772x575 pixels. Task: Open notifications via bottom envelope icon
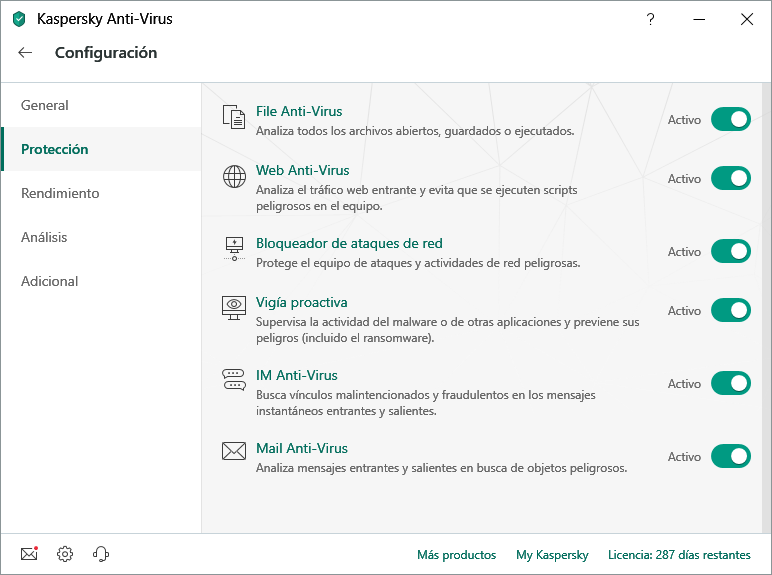coord(29,554)
